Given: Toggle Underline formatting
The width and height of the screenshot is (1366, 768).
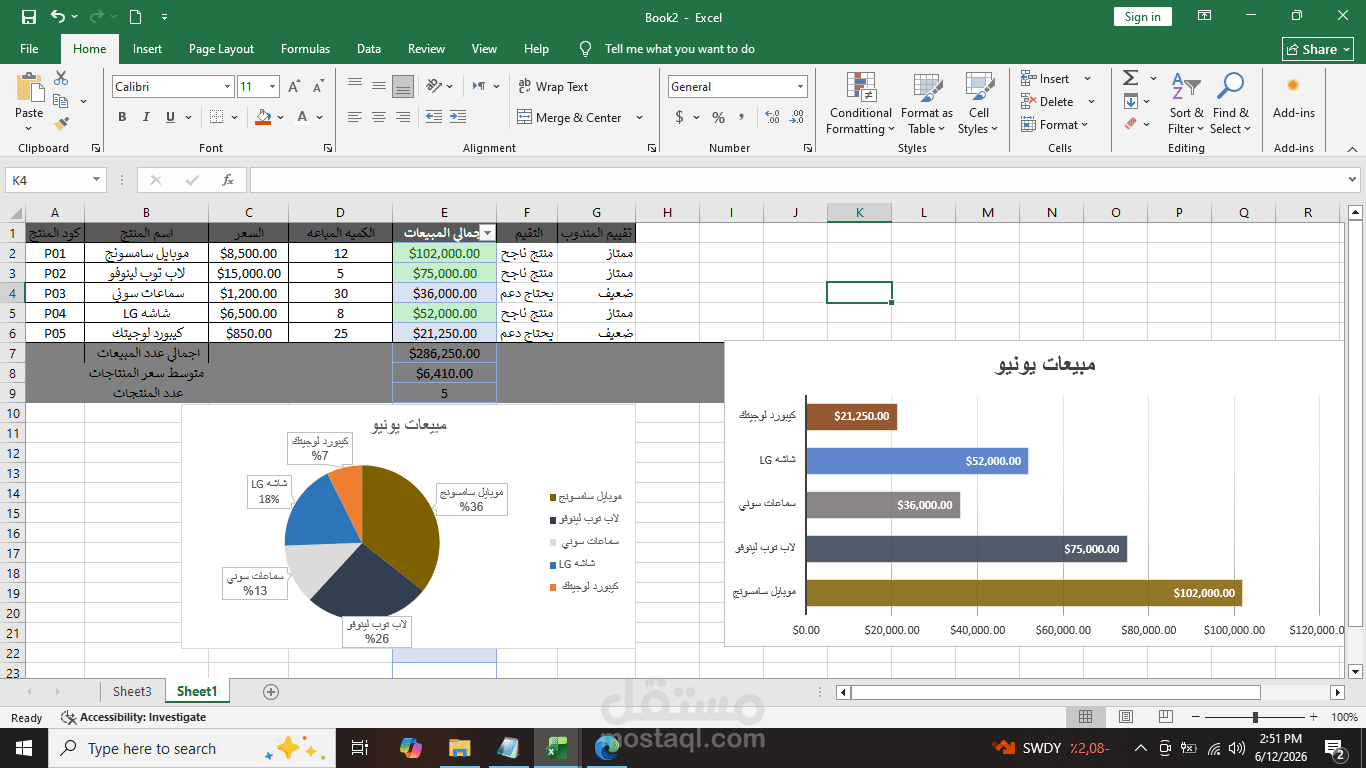Looking at the screenshot, I should 170,117.
